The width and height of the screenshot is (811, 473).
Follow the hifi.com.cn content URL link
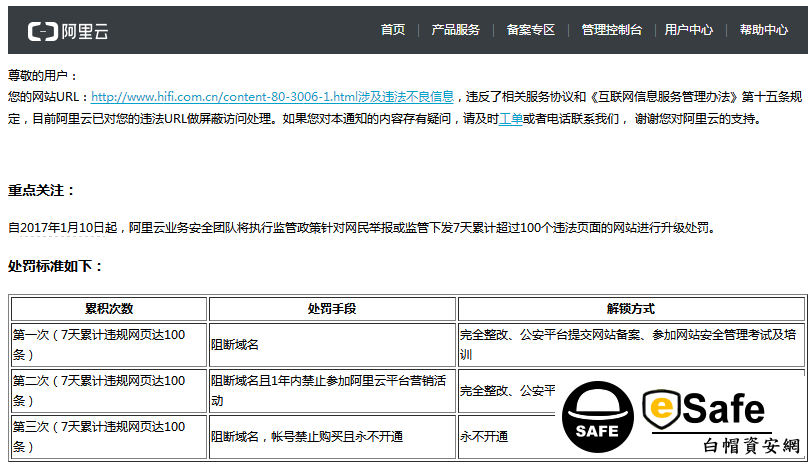[x=272, y=97]
